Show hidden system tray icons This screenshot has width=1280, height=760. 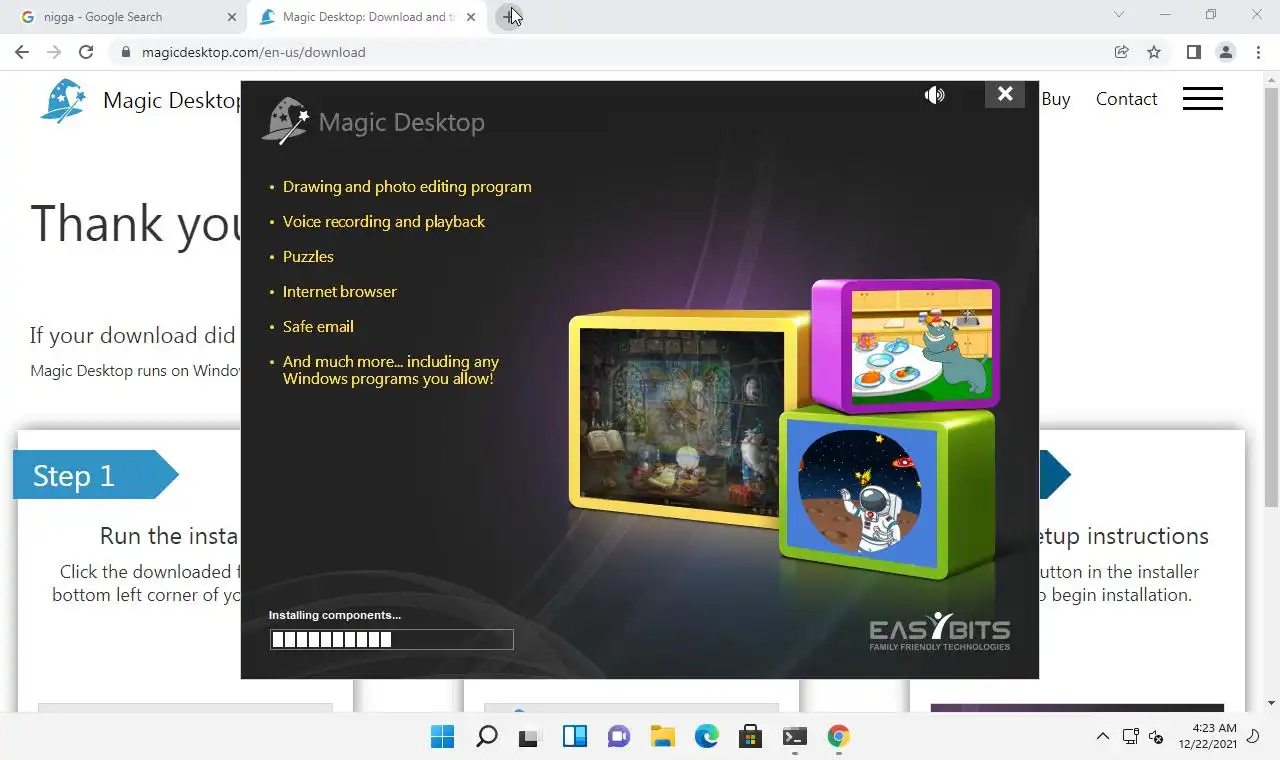[1102, 737]
